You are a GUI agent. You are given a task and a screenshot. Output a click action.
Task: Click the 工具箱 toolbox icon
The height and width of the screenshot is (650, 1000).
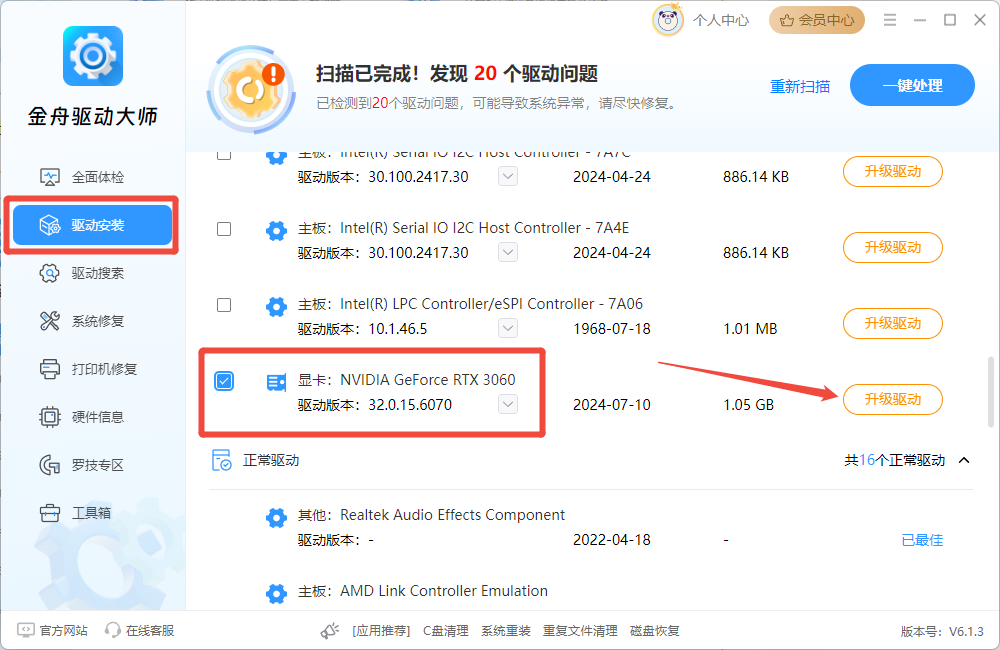click(x=50, y=513)
